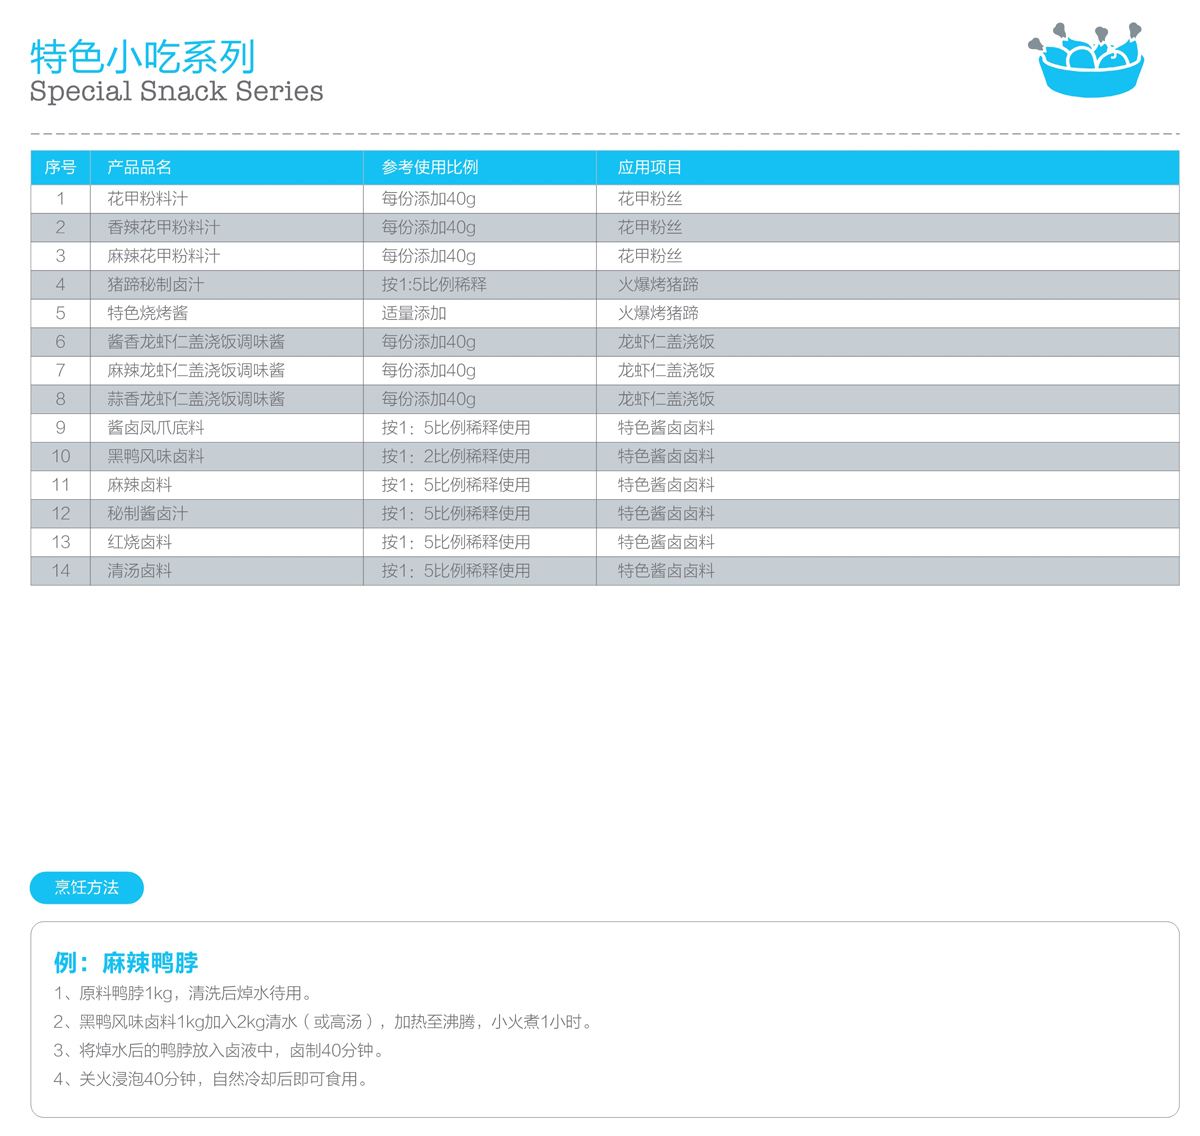The image size is (1200, 1136).
Task: Click the 按1：2比例稀释使用 ratio cell
Action: (x=456, y=456)
